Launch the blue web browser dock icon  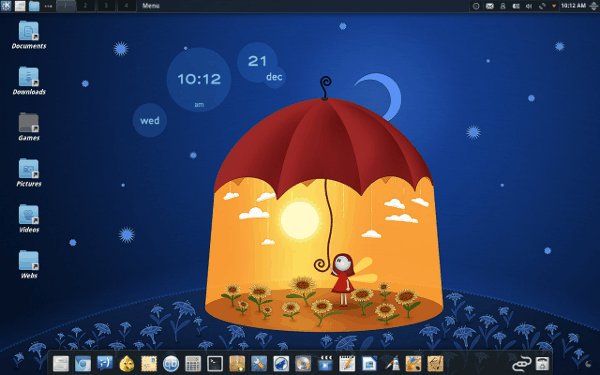[83, 364]
